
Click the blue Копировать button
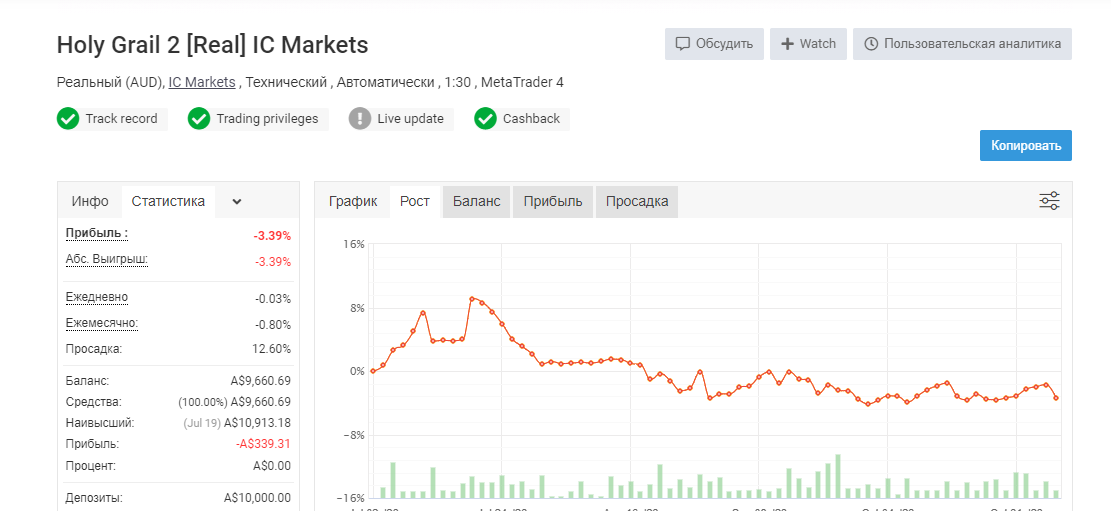pyautogui.click(x=1026, y=146)
